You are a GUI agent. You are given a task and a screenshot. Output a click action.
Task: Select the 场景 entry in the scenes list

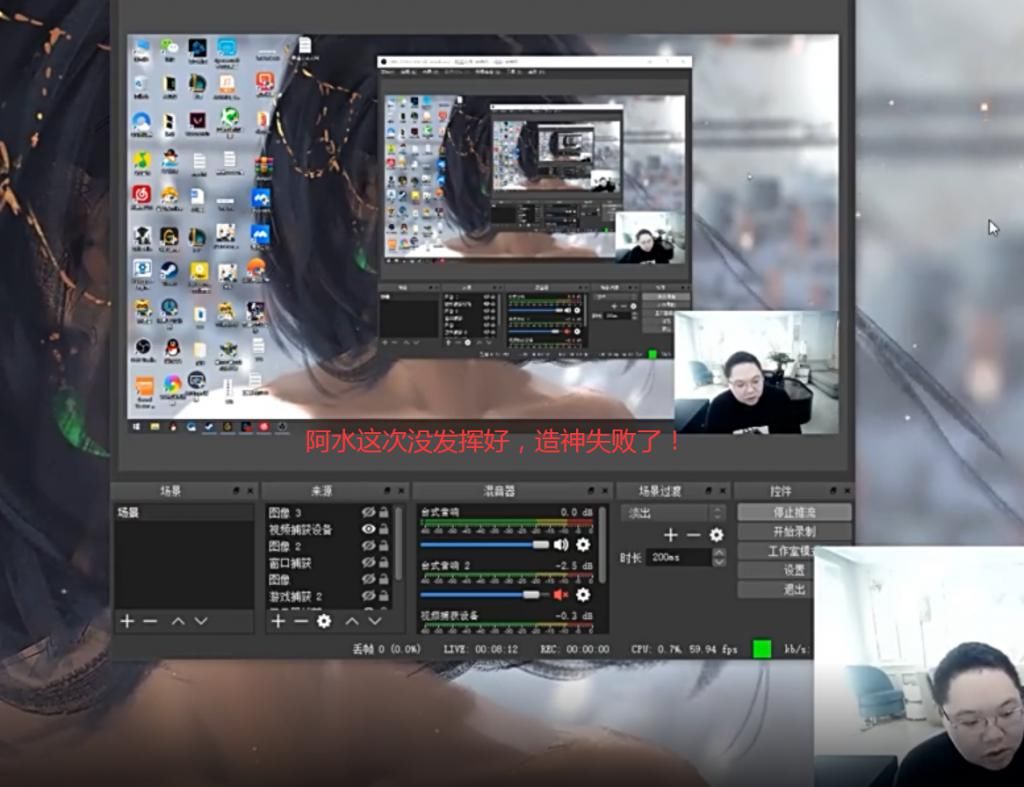(x=184, y=513)
